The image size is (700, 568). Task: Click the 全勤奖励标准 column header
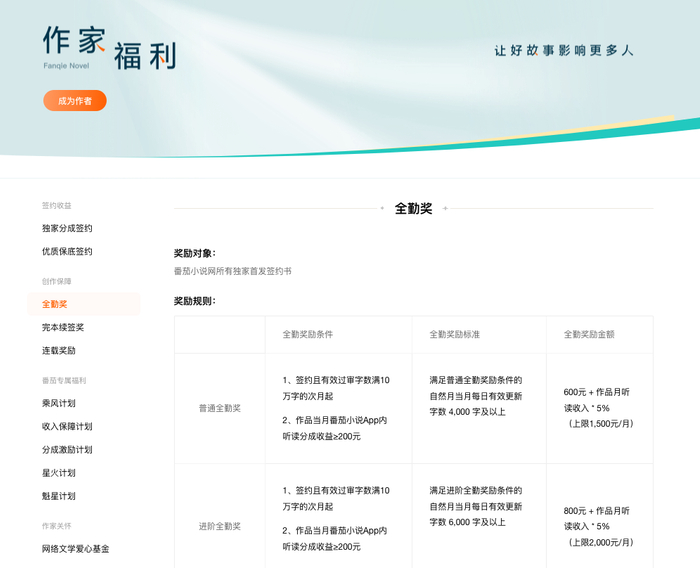click(454, 334)
